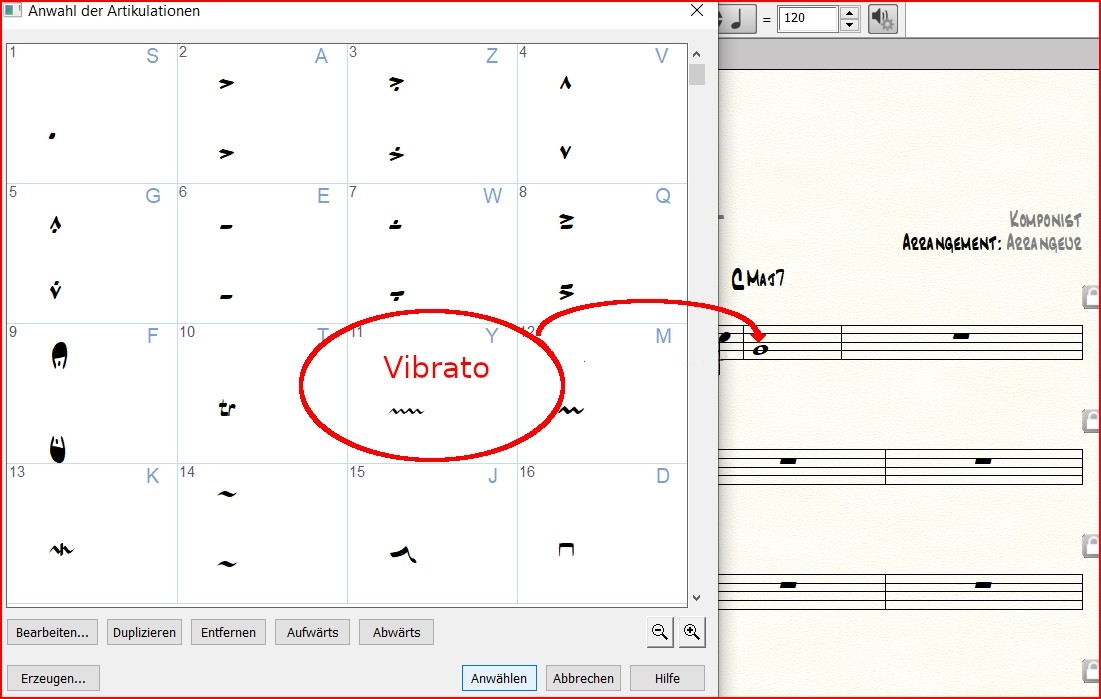
Task: Select accent-staccato articulation in slot 3
Action: tap(432, 113)
